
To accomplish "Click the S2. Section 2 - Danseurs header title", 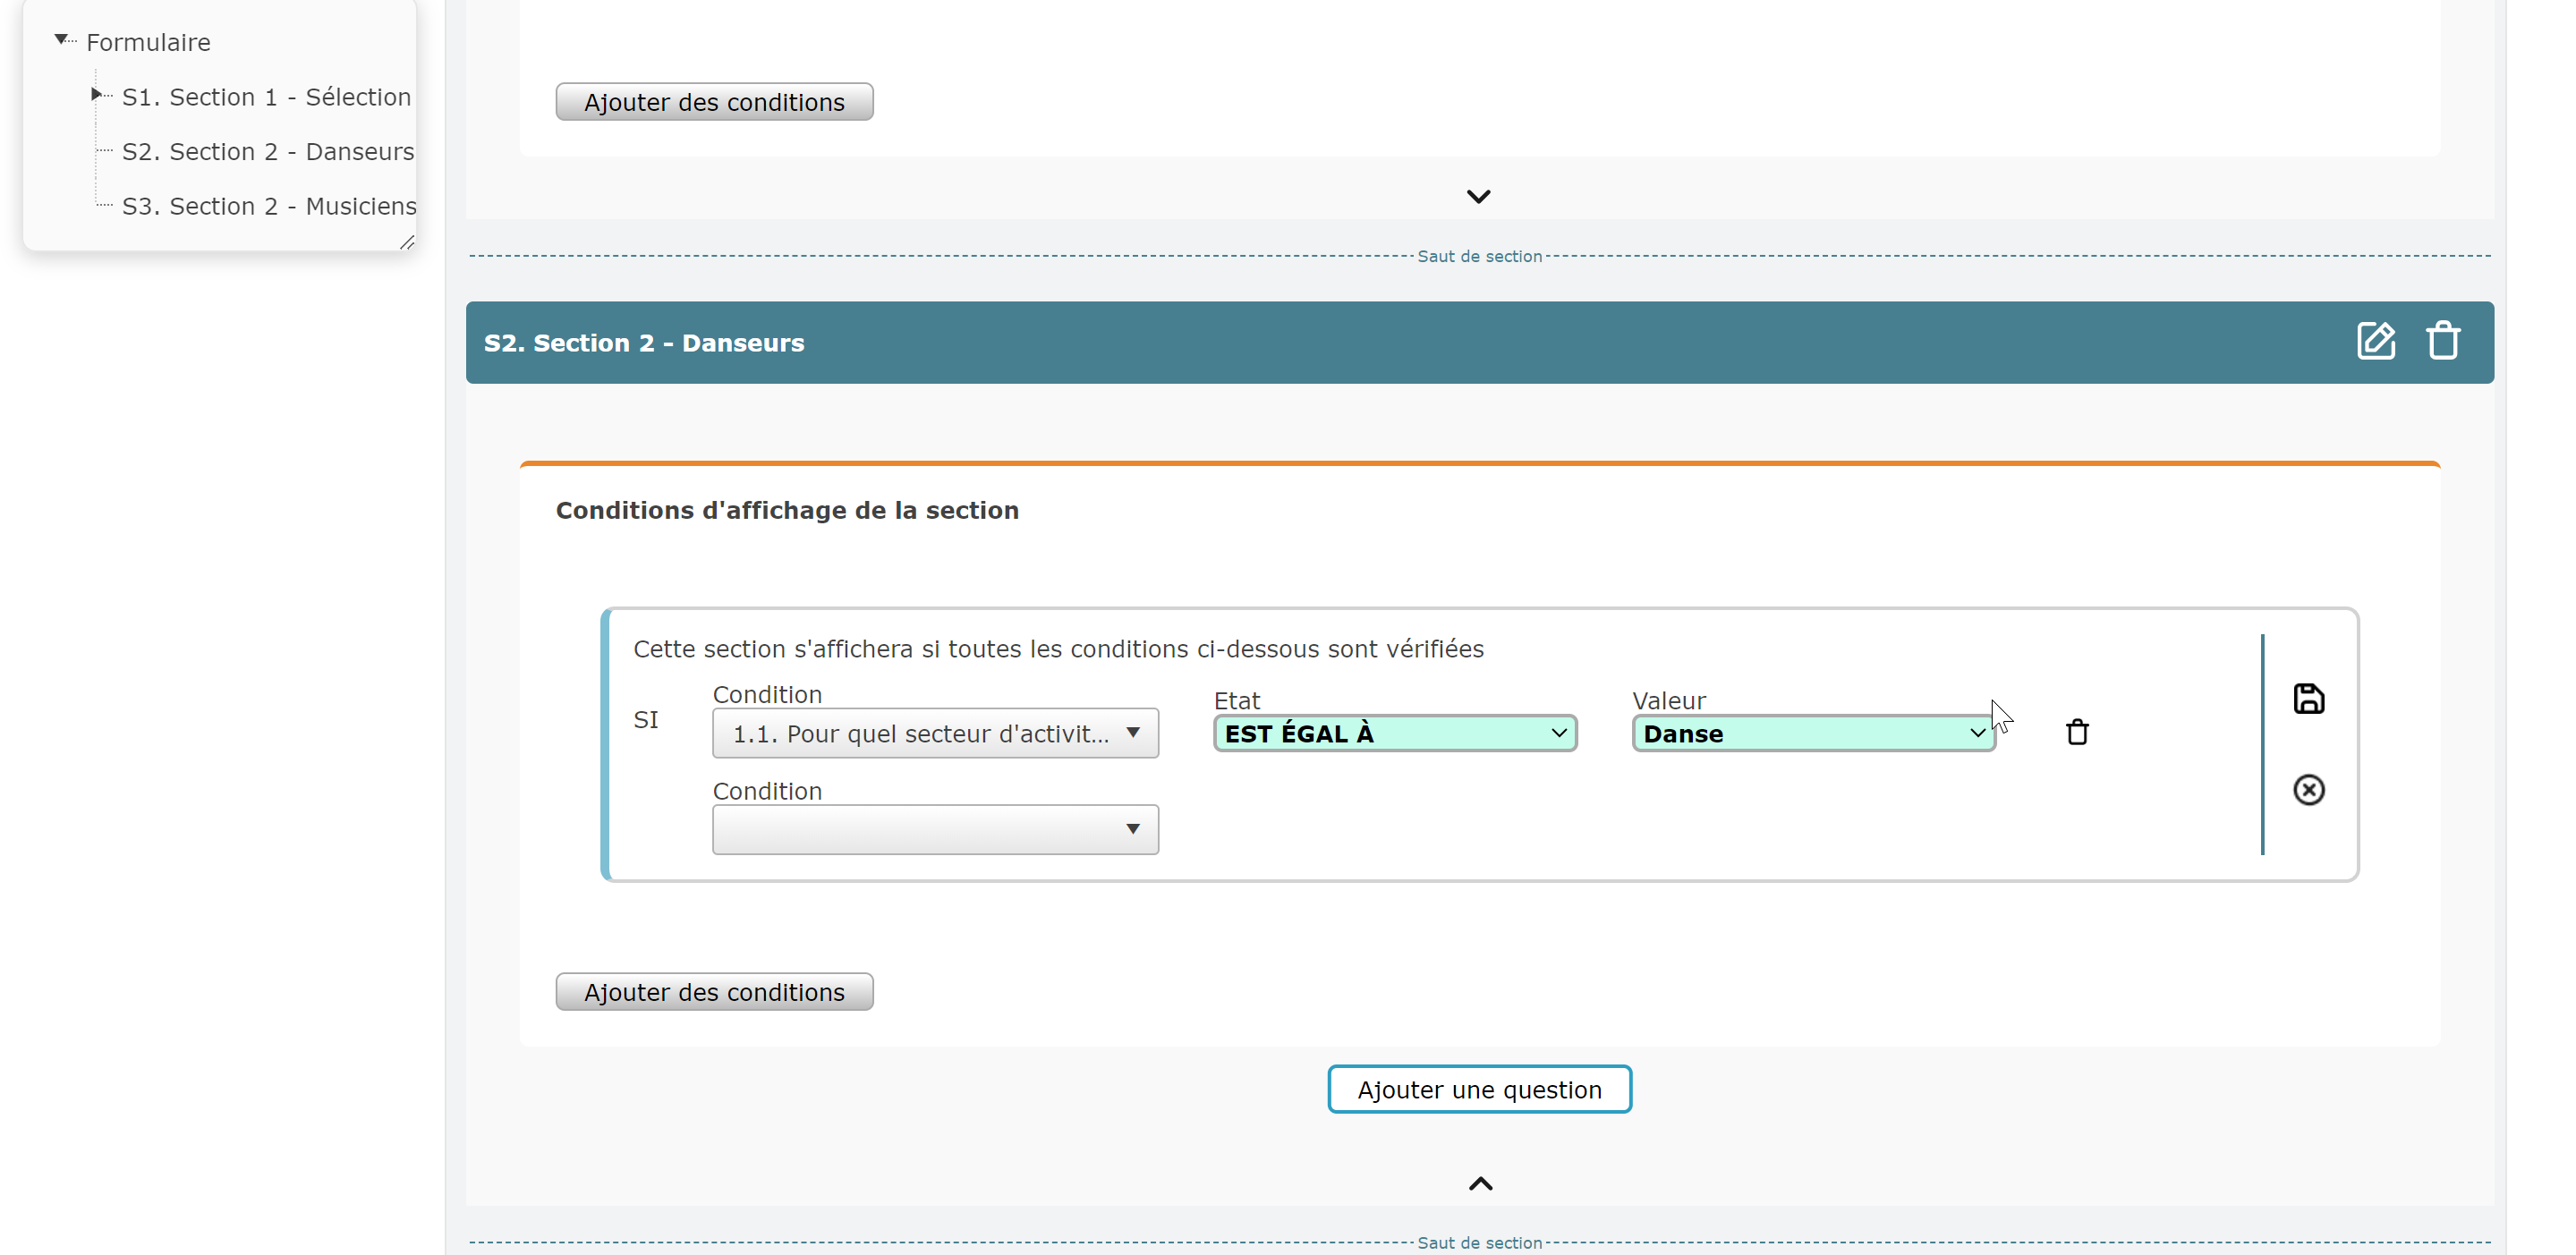I will 644,343.
